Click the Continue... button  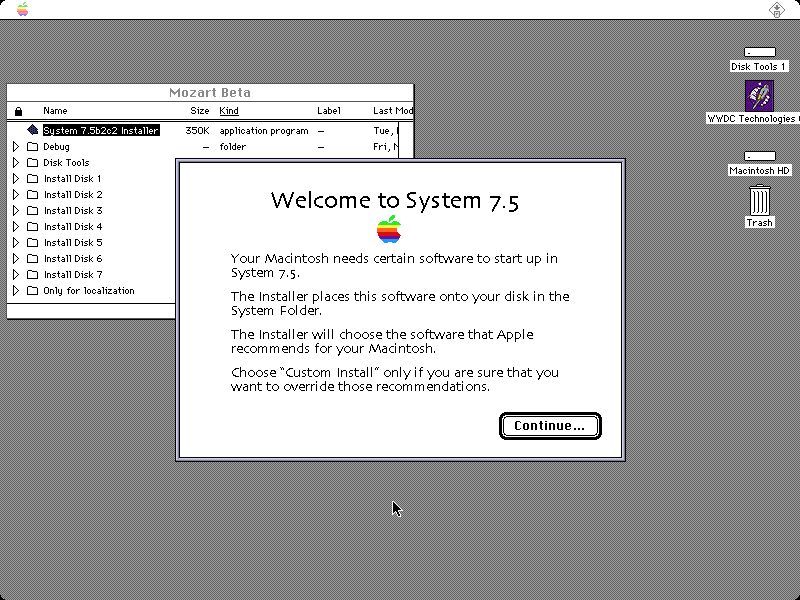[x=550, y=426]
